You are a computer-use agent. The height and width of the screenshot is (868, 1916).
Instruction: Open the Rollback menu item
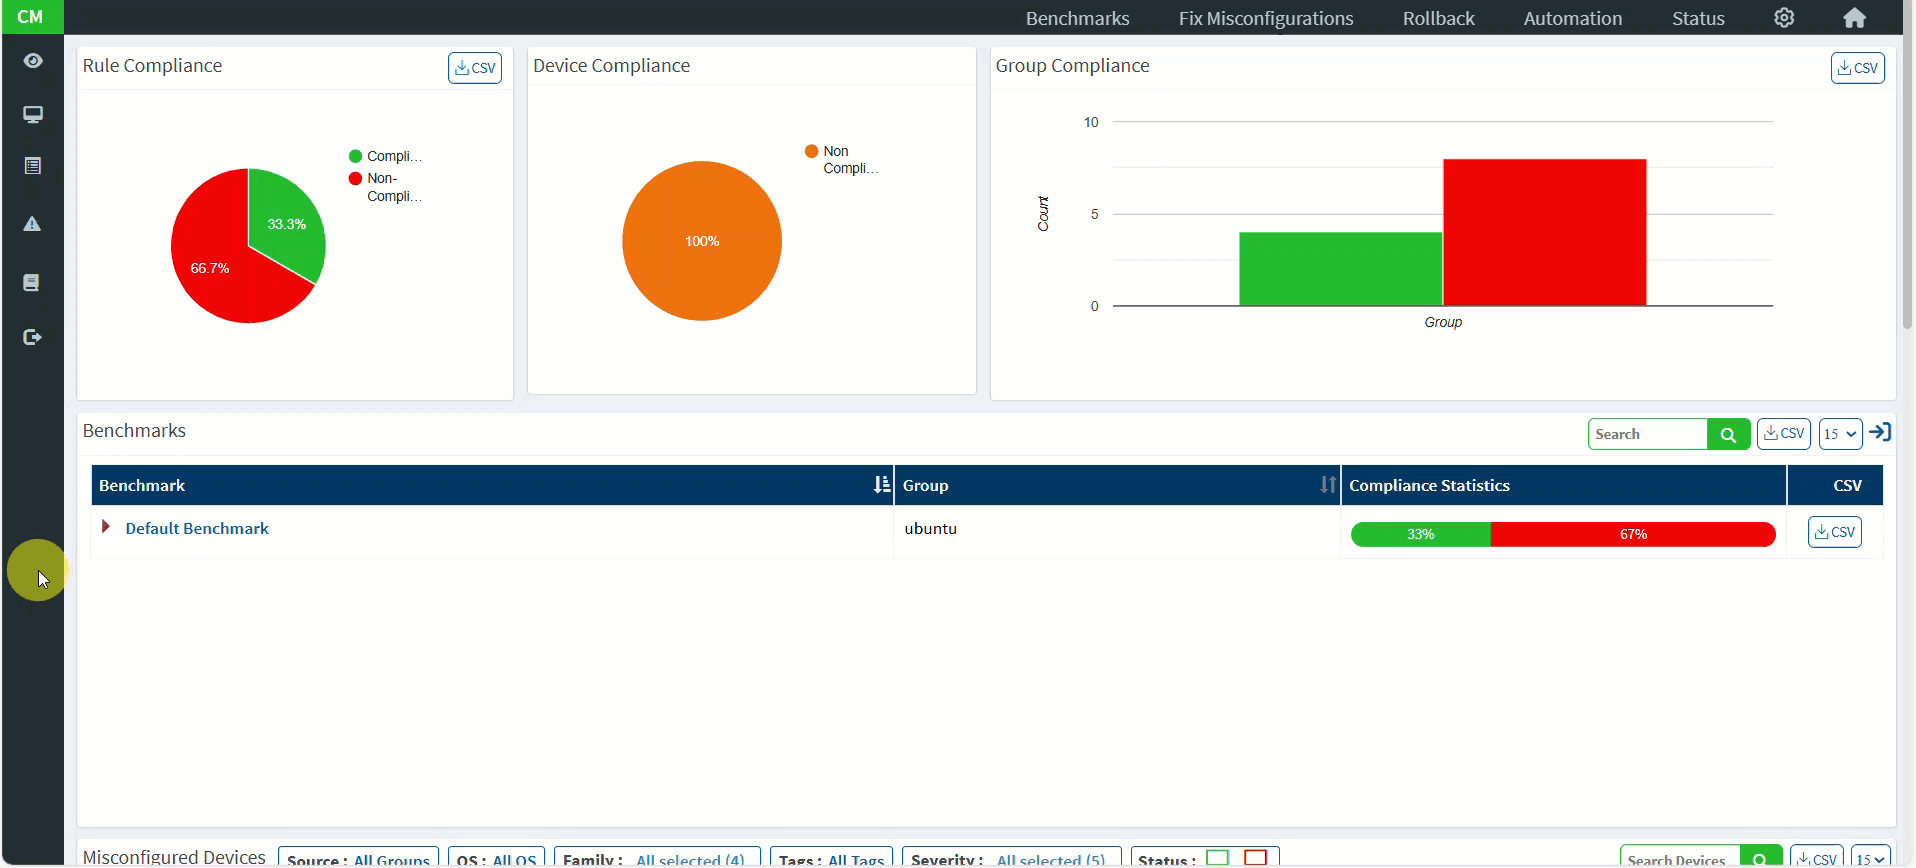[x=1438, y=19]
